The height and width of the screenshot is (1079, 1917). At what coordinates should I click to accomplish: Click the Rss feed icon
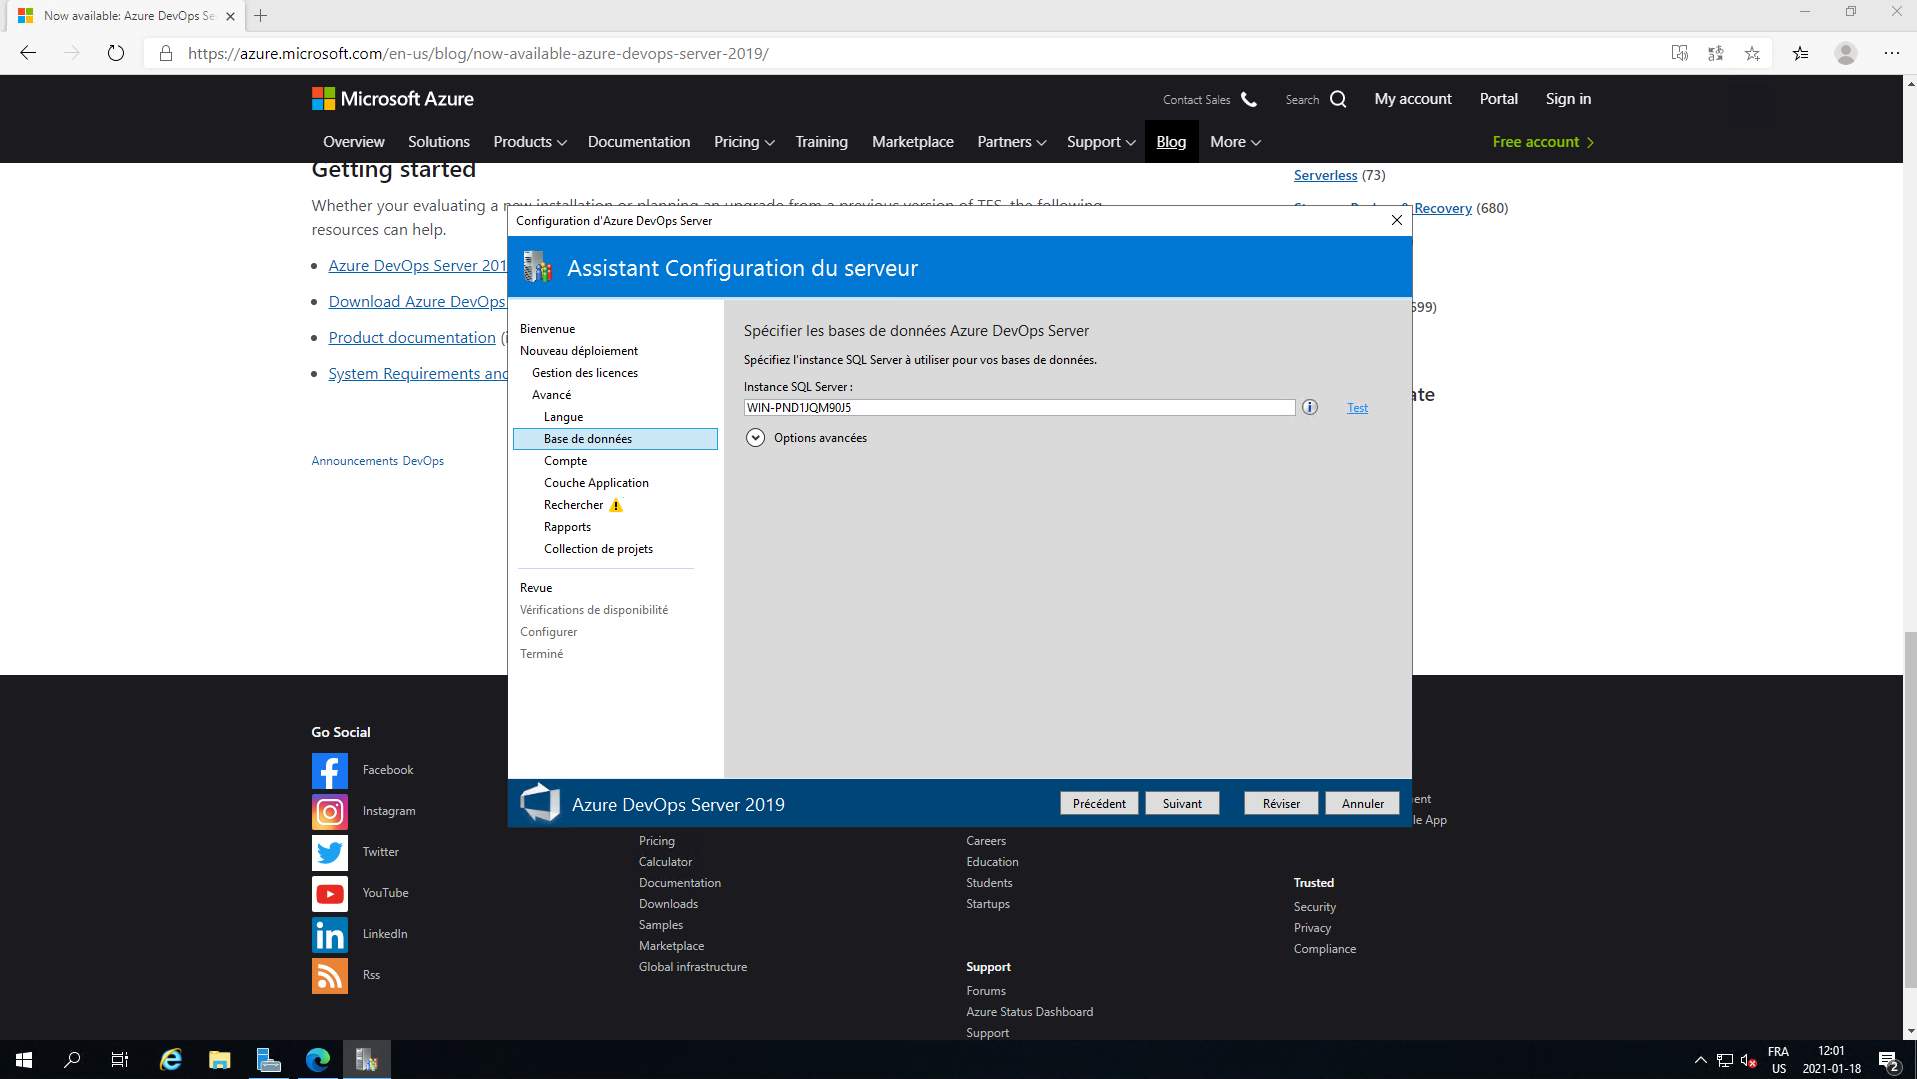pos(329,975)
